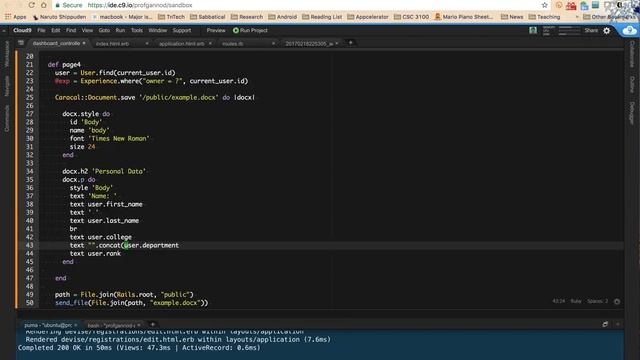Open the Window menu
Screen dimensions: 640x360
point(158,30)
